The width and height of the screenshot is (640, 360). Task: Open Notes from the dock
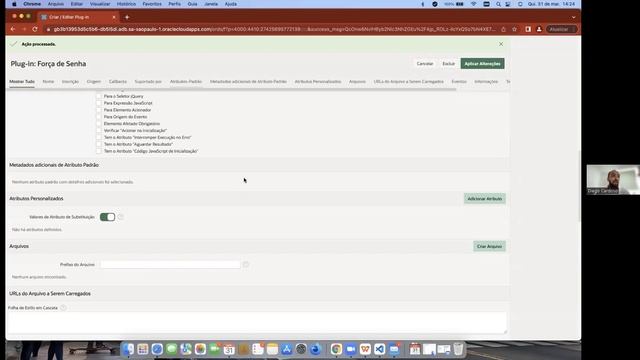coord(272,349)
